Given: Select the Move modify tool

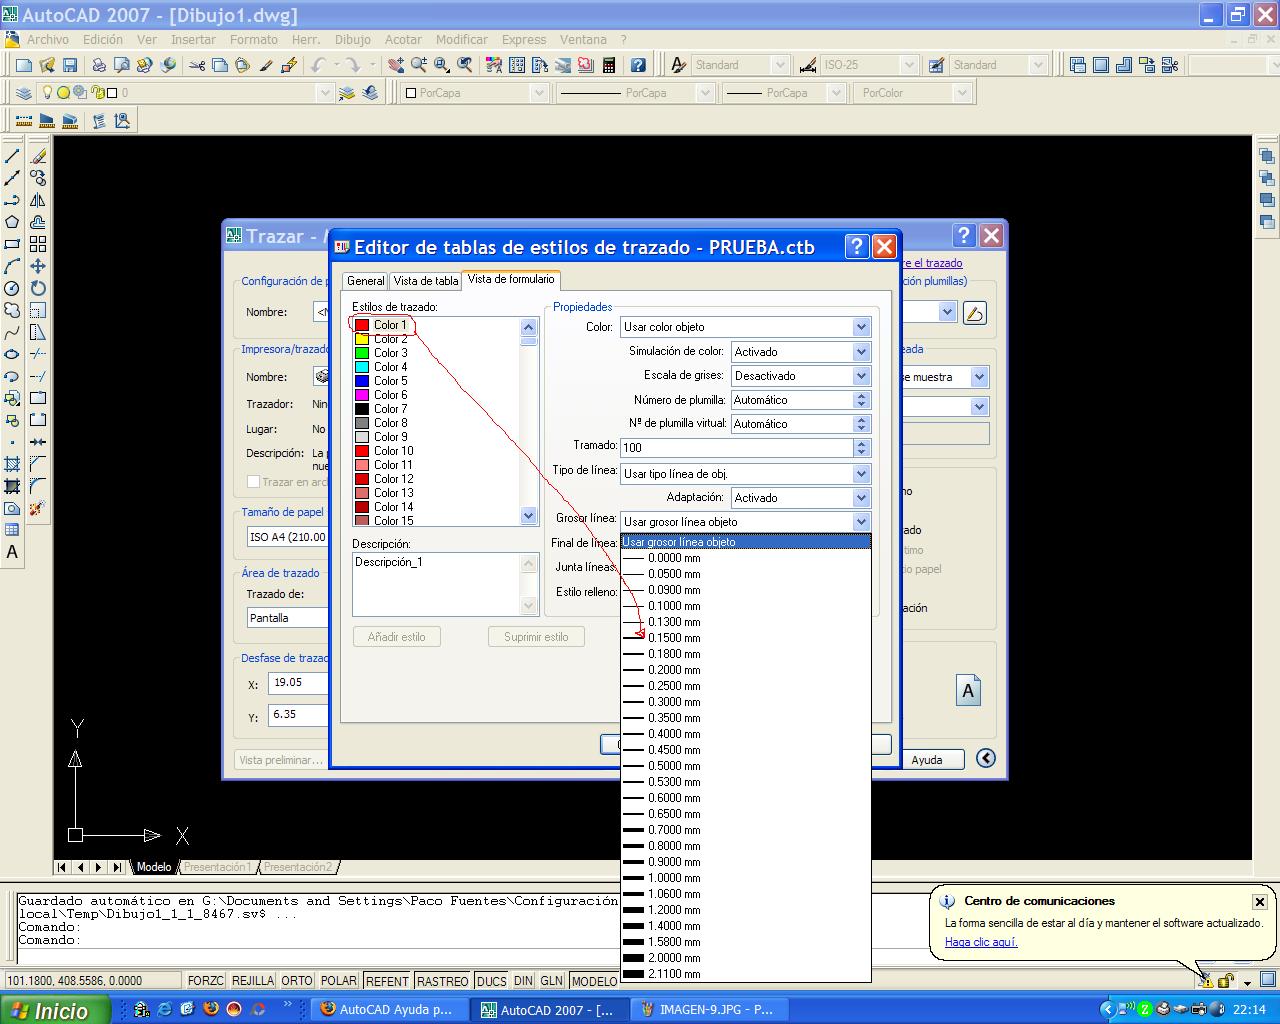Looking at the screenshot, I should [x=38, y=266].
